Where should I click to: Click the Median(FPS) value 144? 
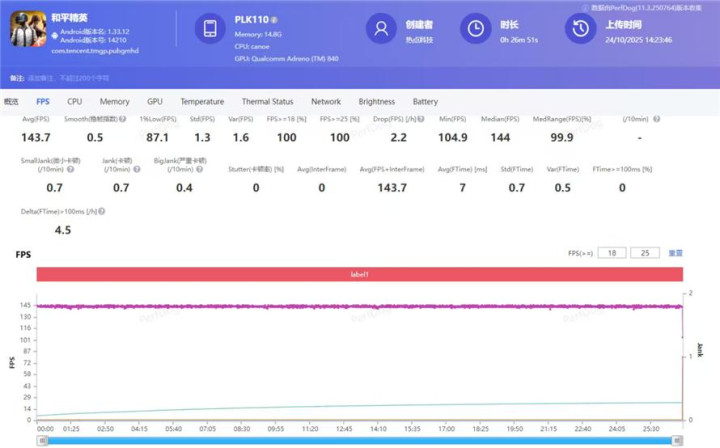[x=500, y=137]
